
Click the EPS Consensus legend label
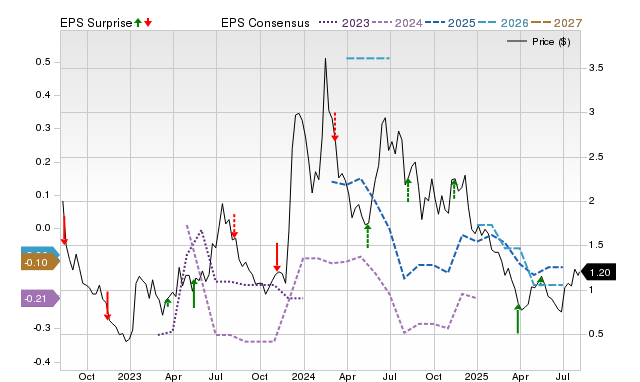tap(265, 23)
